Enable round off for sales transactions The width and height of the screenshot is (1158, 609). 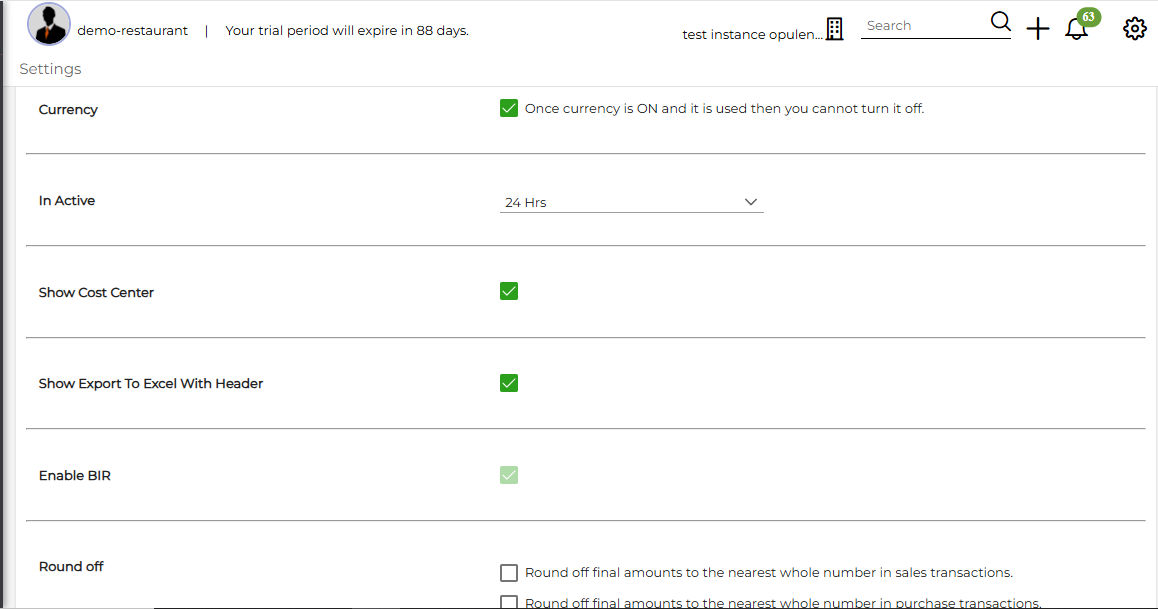(x=509, y=573)
